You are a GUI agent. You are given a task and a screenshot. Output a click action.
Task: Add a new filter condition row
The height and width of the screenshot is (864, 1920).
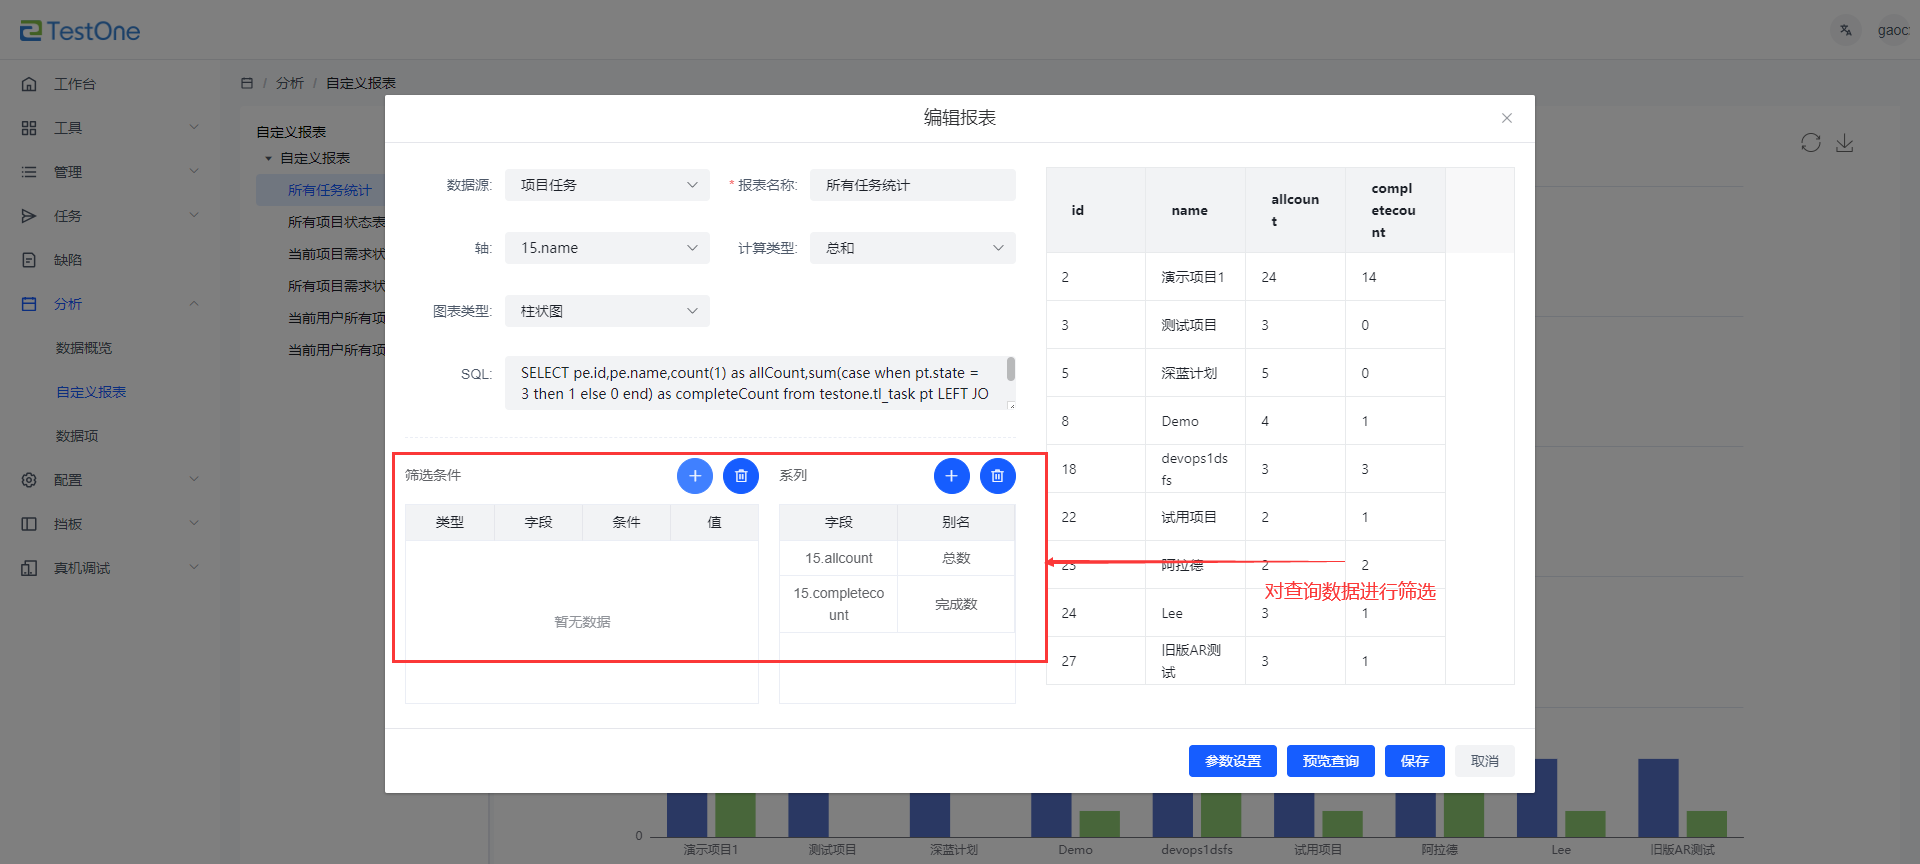694,476
